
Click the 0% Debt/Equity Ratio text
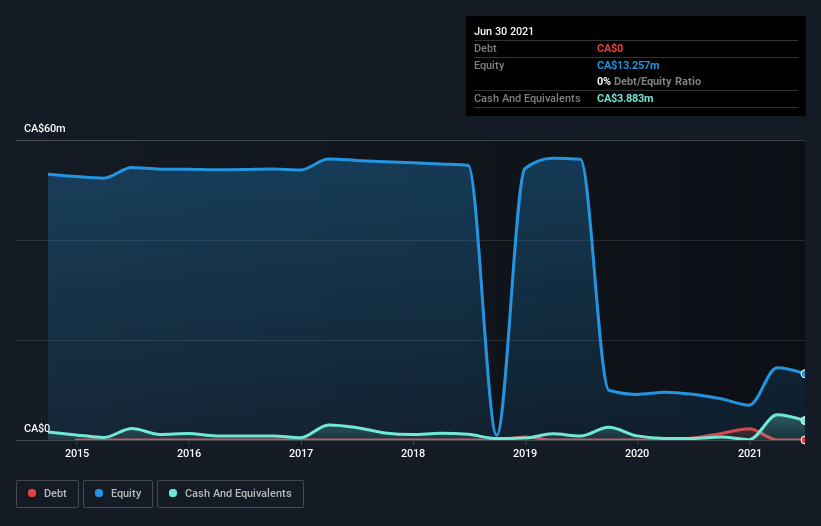(x=649, y=82)
